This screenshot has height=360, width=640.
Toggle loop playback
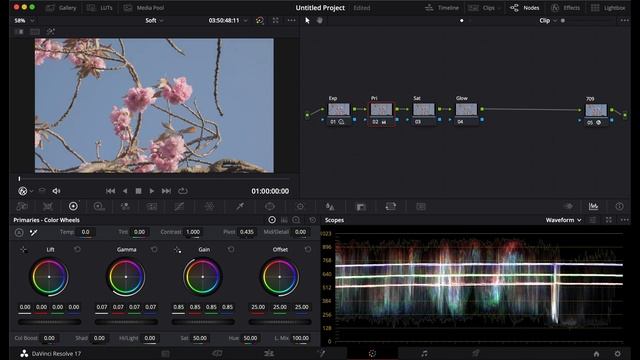click(182, 191)
